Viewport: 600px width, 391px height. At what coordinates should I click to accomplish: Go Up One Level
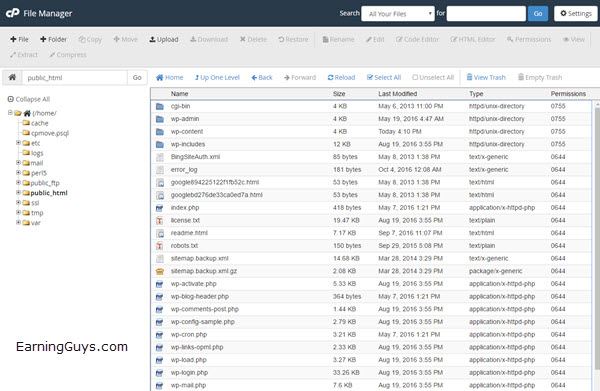click(x=217, y=78)
